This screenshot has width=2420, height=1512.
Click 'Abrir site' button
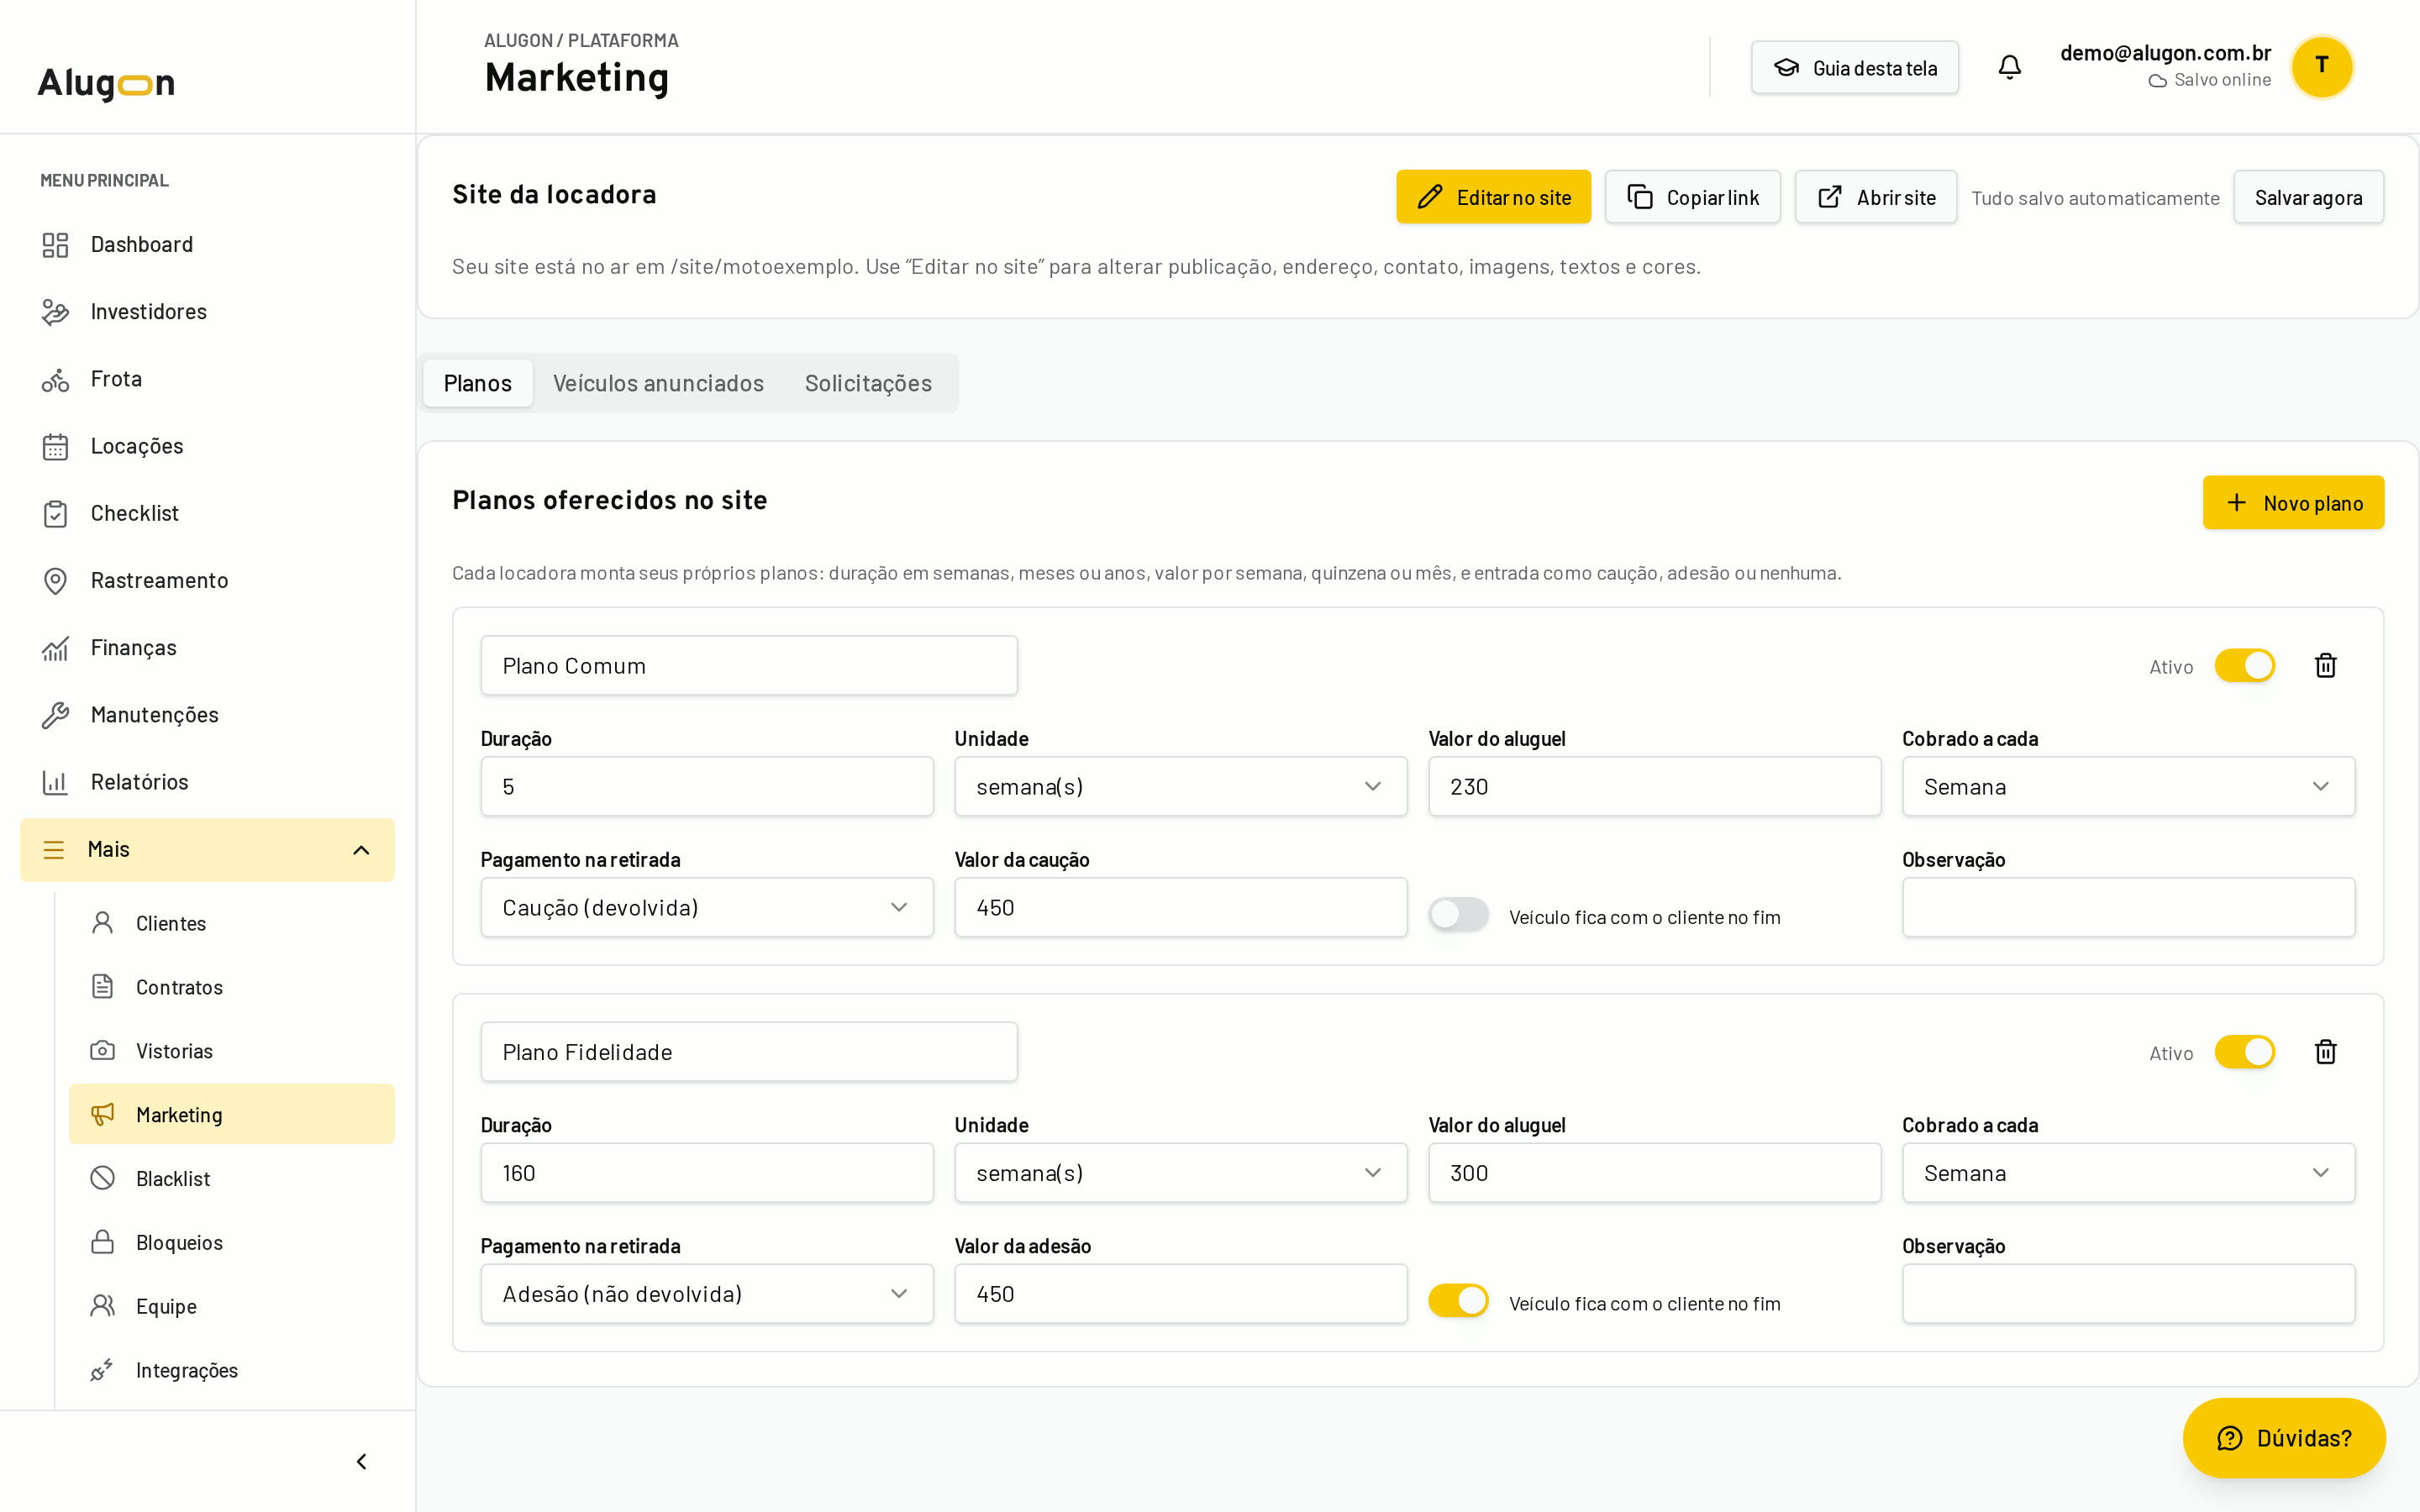point(1875,197)
